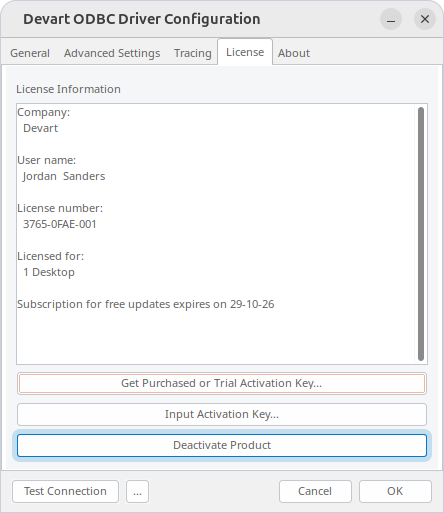The image size is (444, 513).
Task: Click the ellipsis button beside Test Connection
Action: 137,491
